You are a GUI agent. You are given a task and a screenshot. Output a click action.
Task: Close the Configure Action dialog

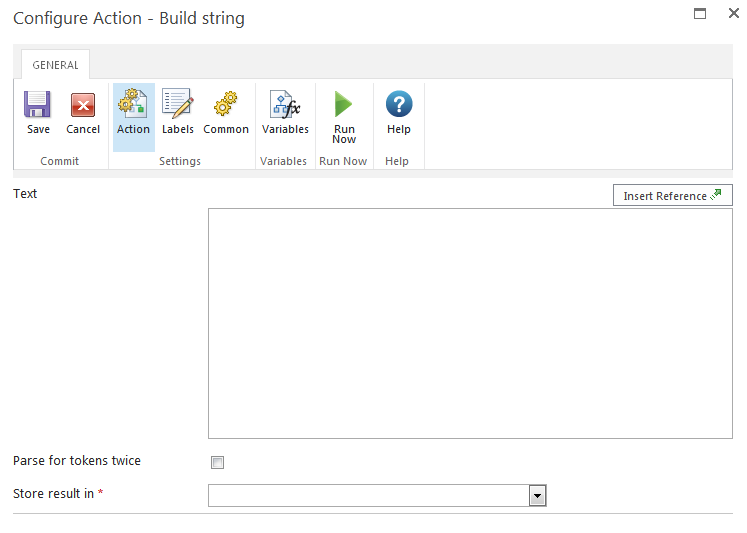coord(733,14)
